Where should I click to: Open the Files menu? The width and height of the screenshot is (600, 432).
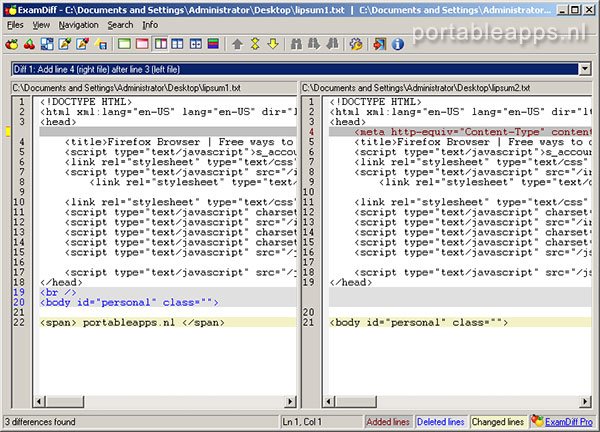(15, 25)
